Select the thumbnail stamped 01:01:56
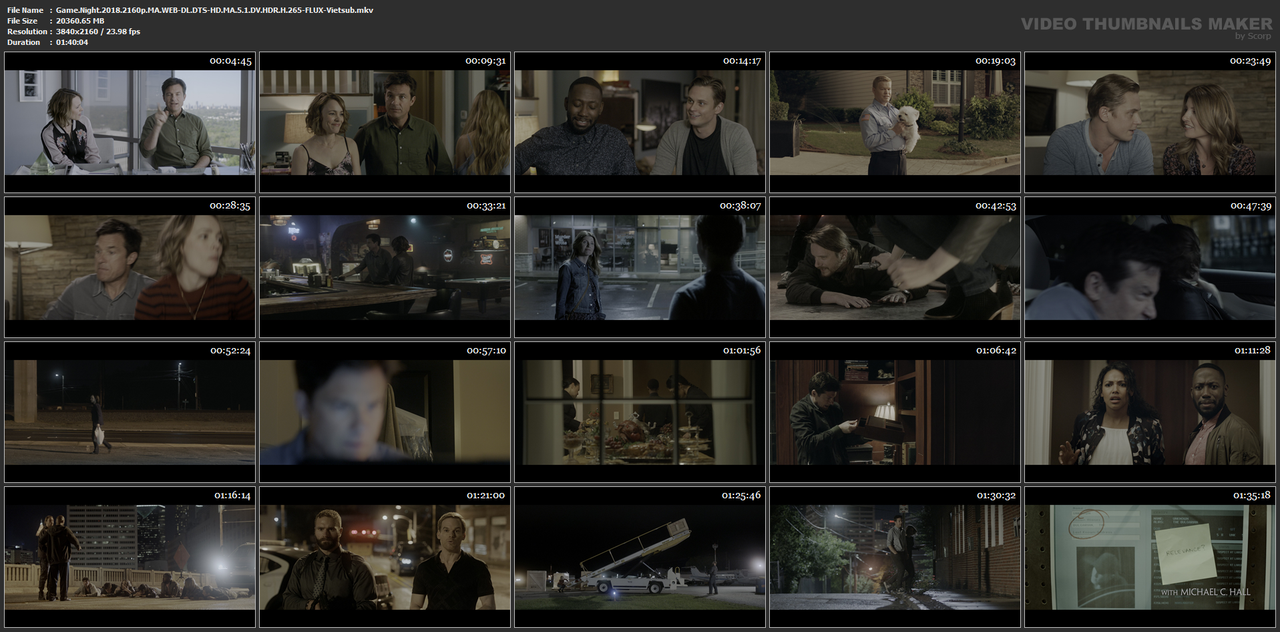Viewport: 1280px width, 632px height. point(640,412)
